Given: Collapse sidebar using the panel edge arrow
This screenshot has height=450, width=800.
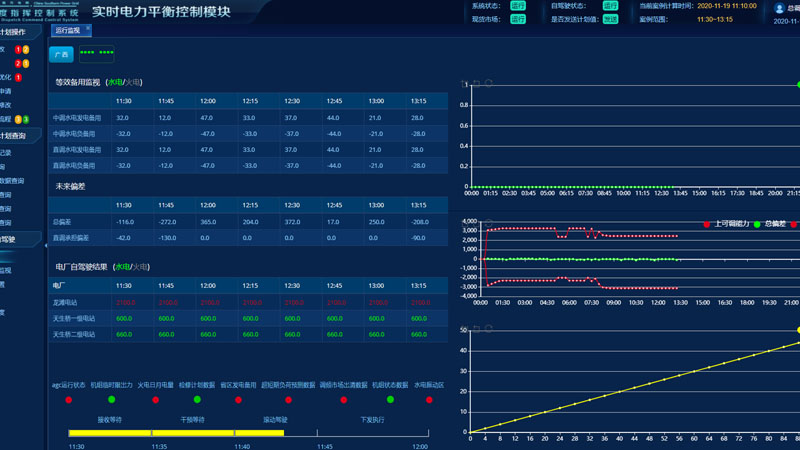Looking at the screenshot, I should 46,243.
